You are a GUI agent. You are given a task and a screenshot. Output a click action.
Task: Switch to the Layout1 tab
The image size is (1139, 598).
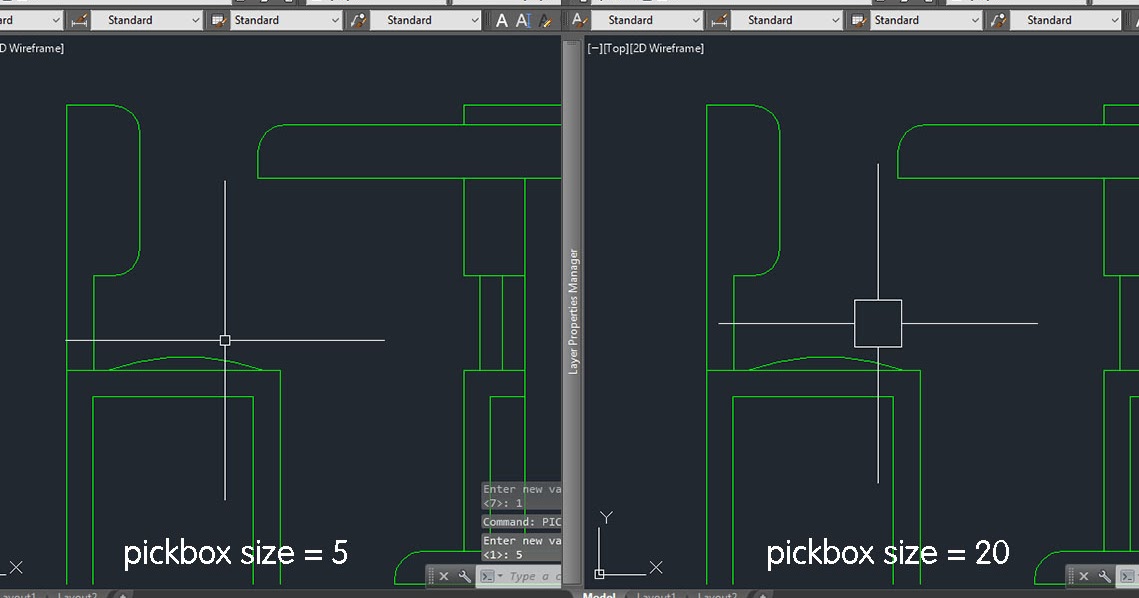658,596
